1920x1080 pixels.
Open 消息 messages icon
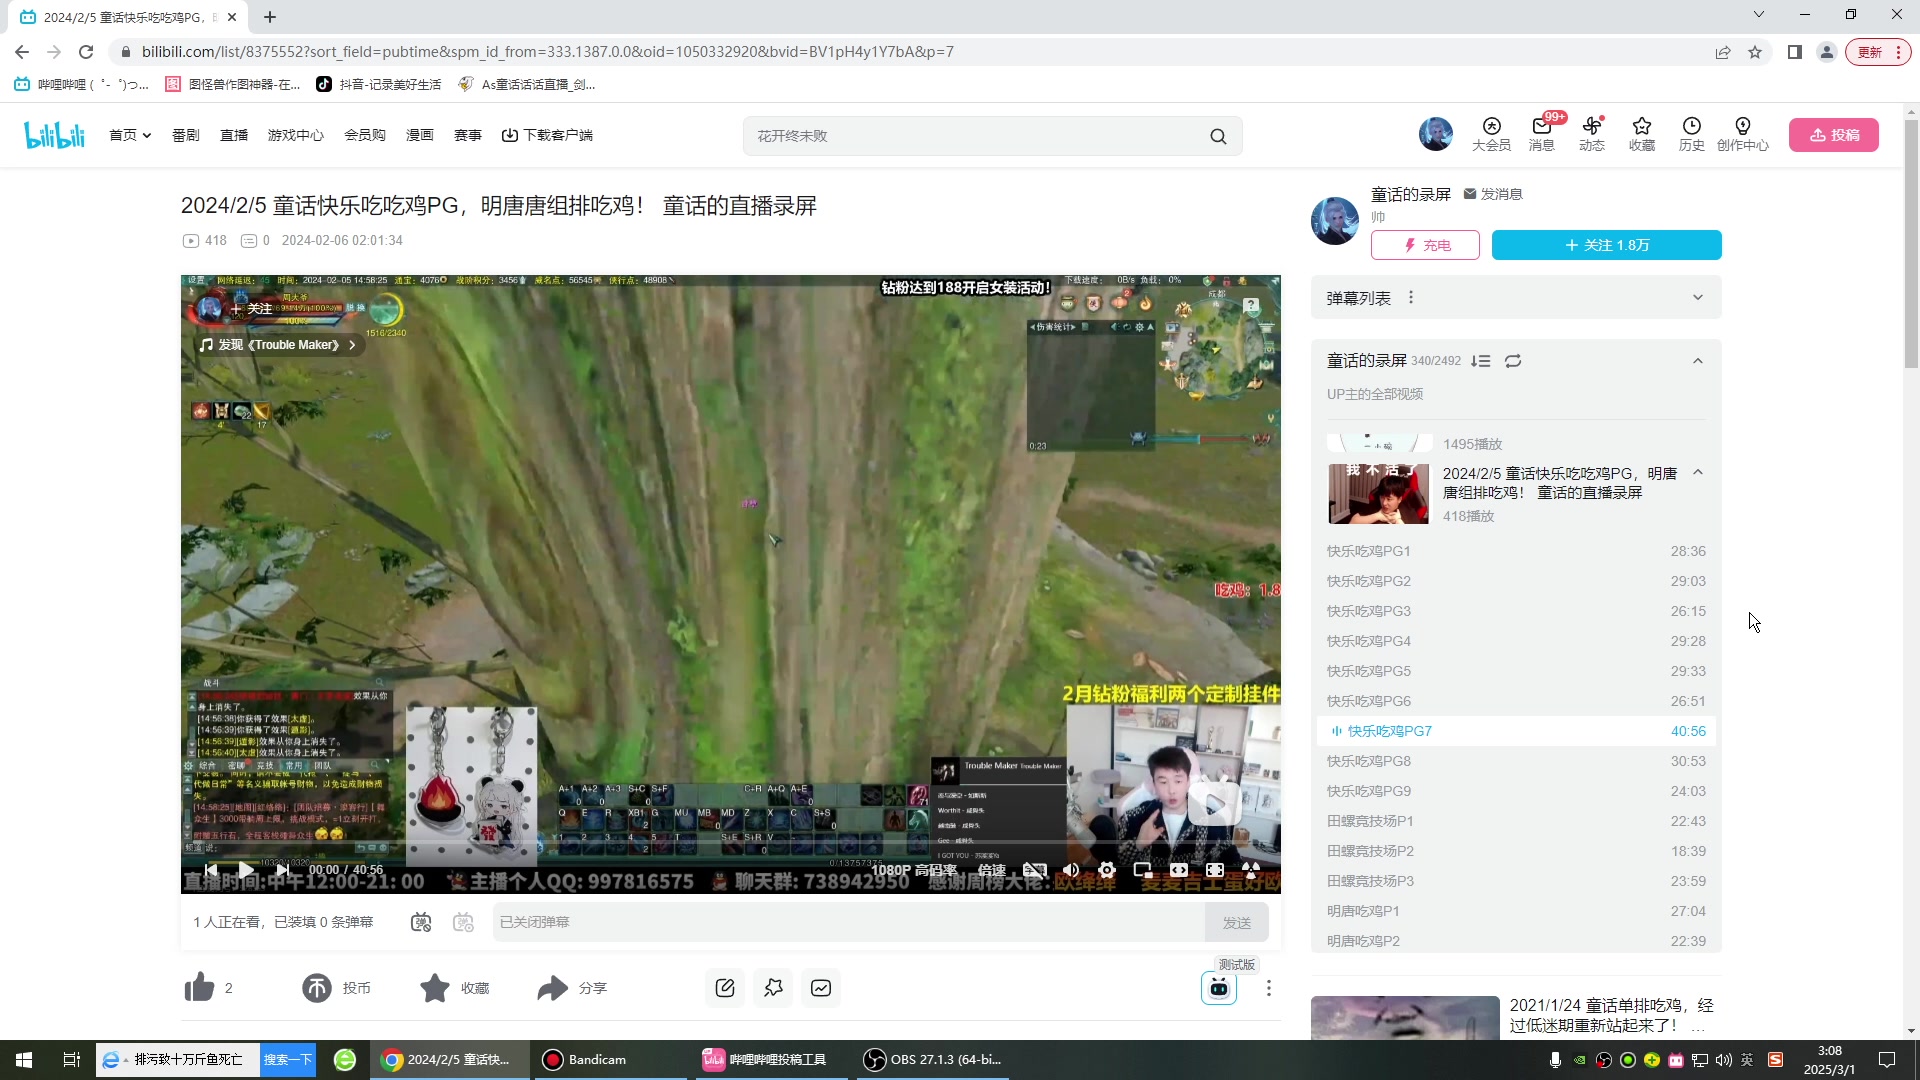pos(1542,134)
